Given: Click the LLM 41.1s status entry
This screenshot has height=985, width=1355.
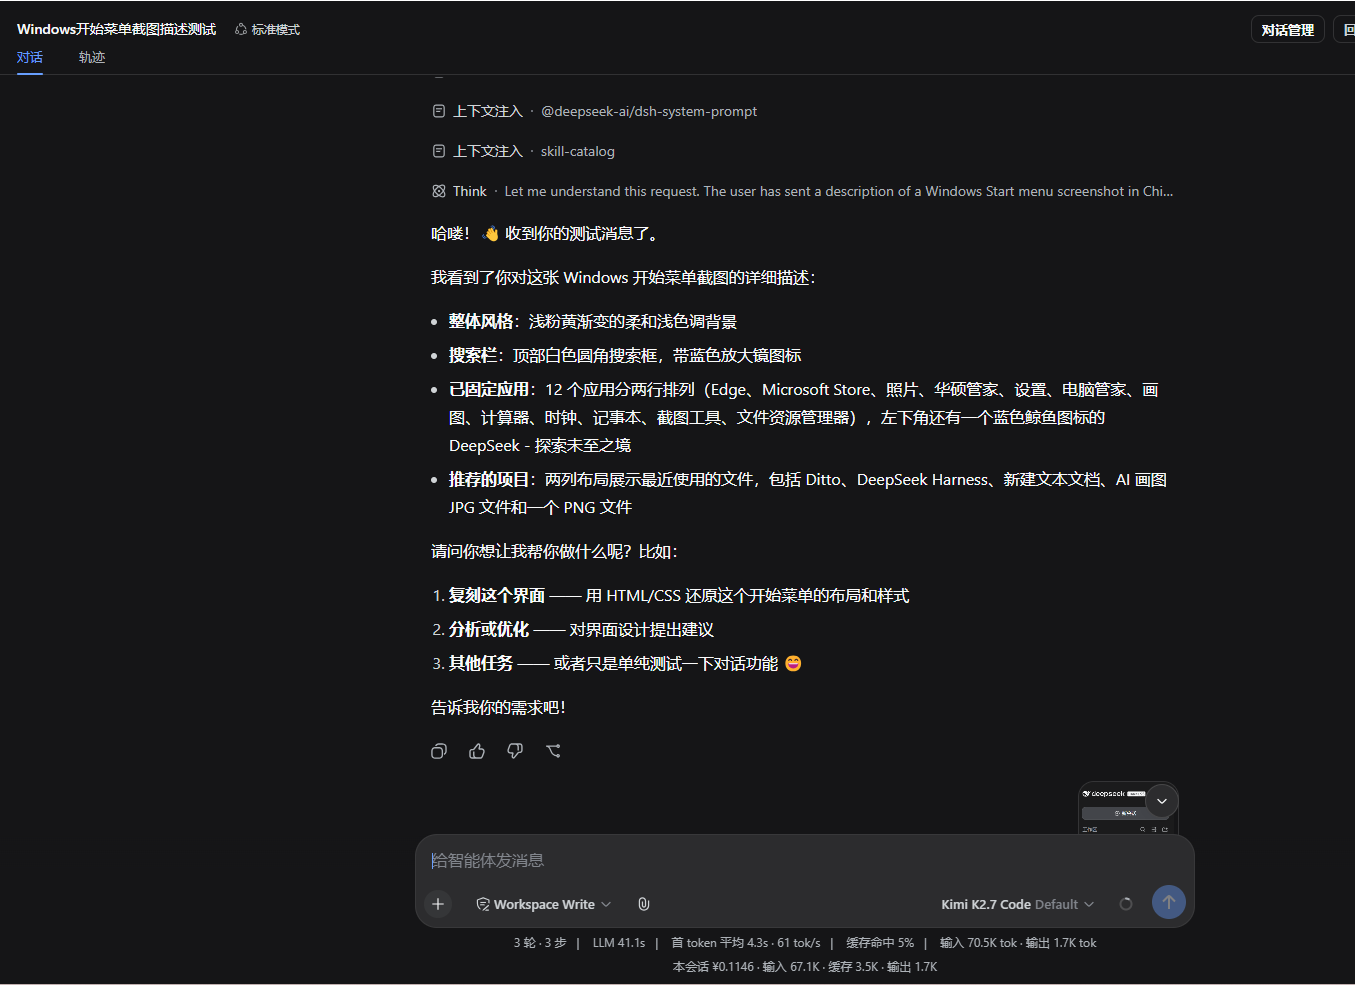Looking at the screenshot, I should pos(619,943).
